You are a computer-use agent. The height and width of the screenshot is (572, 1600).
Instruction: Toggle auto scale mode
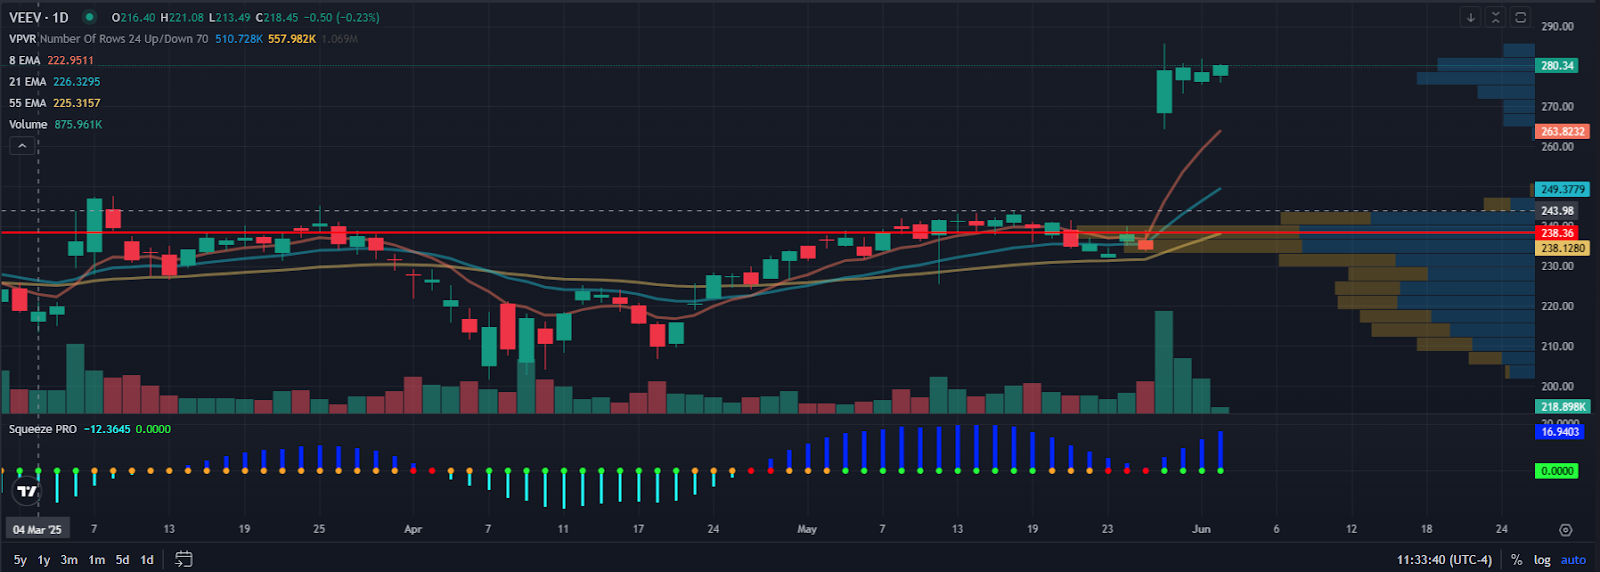tap(1573, 560)
